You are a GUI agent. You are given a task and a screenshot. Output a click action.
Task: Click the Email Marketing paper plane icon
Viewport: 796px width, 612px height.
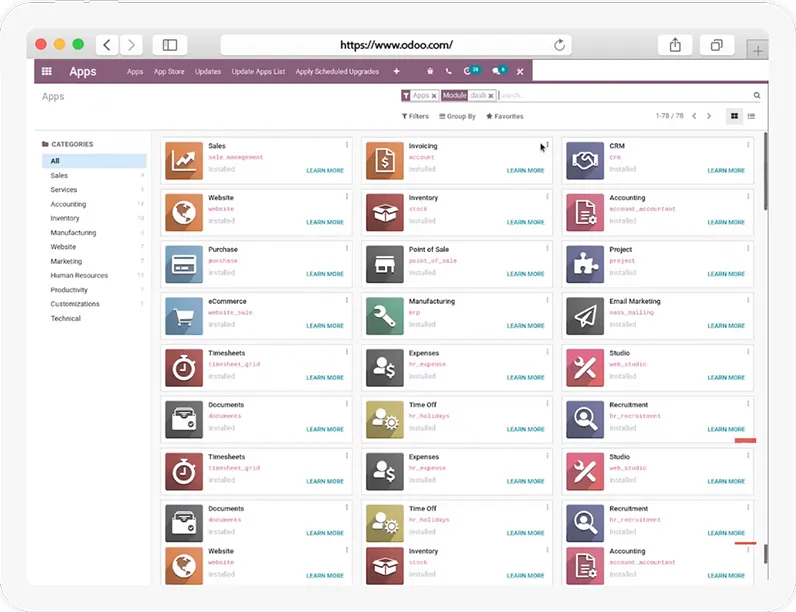click(585, 316)
